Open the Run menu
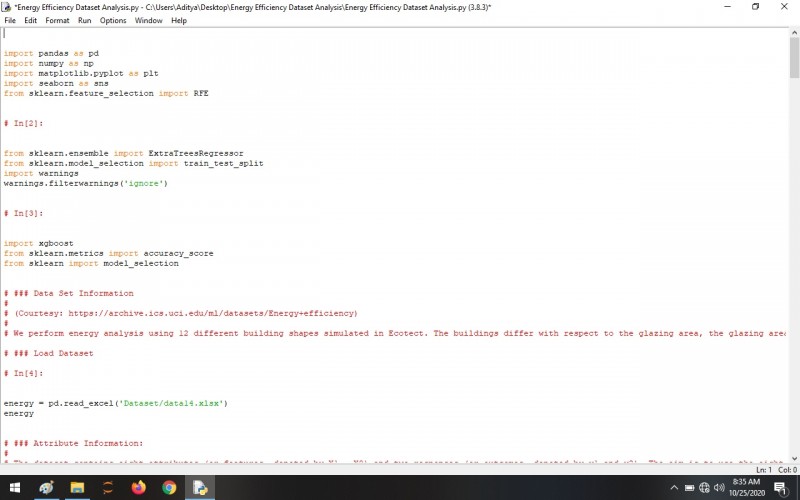Viewport: 800px width, 500px height. pyautogui.click(x=84, y=20)
